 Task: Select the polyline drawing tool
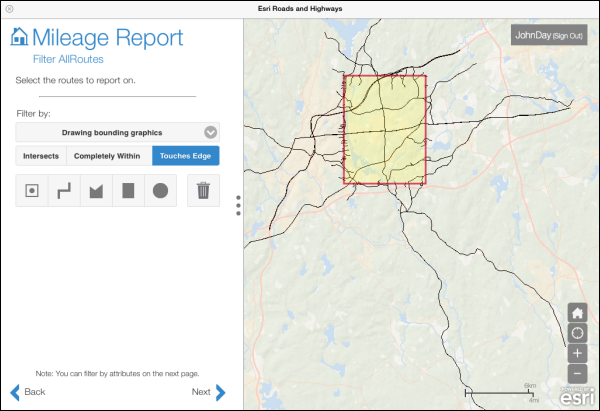coord(64,190)
